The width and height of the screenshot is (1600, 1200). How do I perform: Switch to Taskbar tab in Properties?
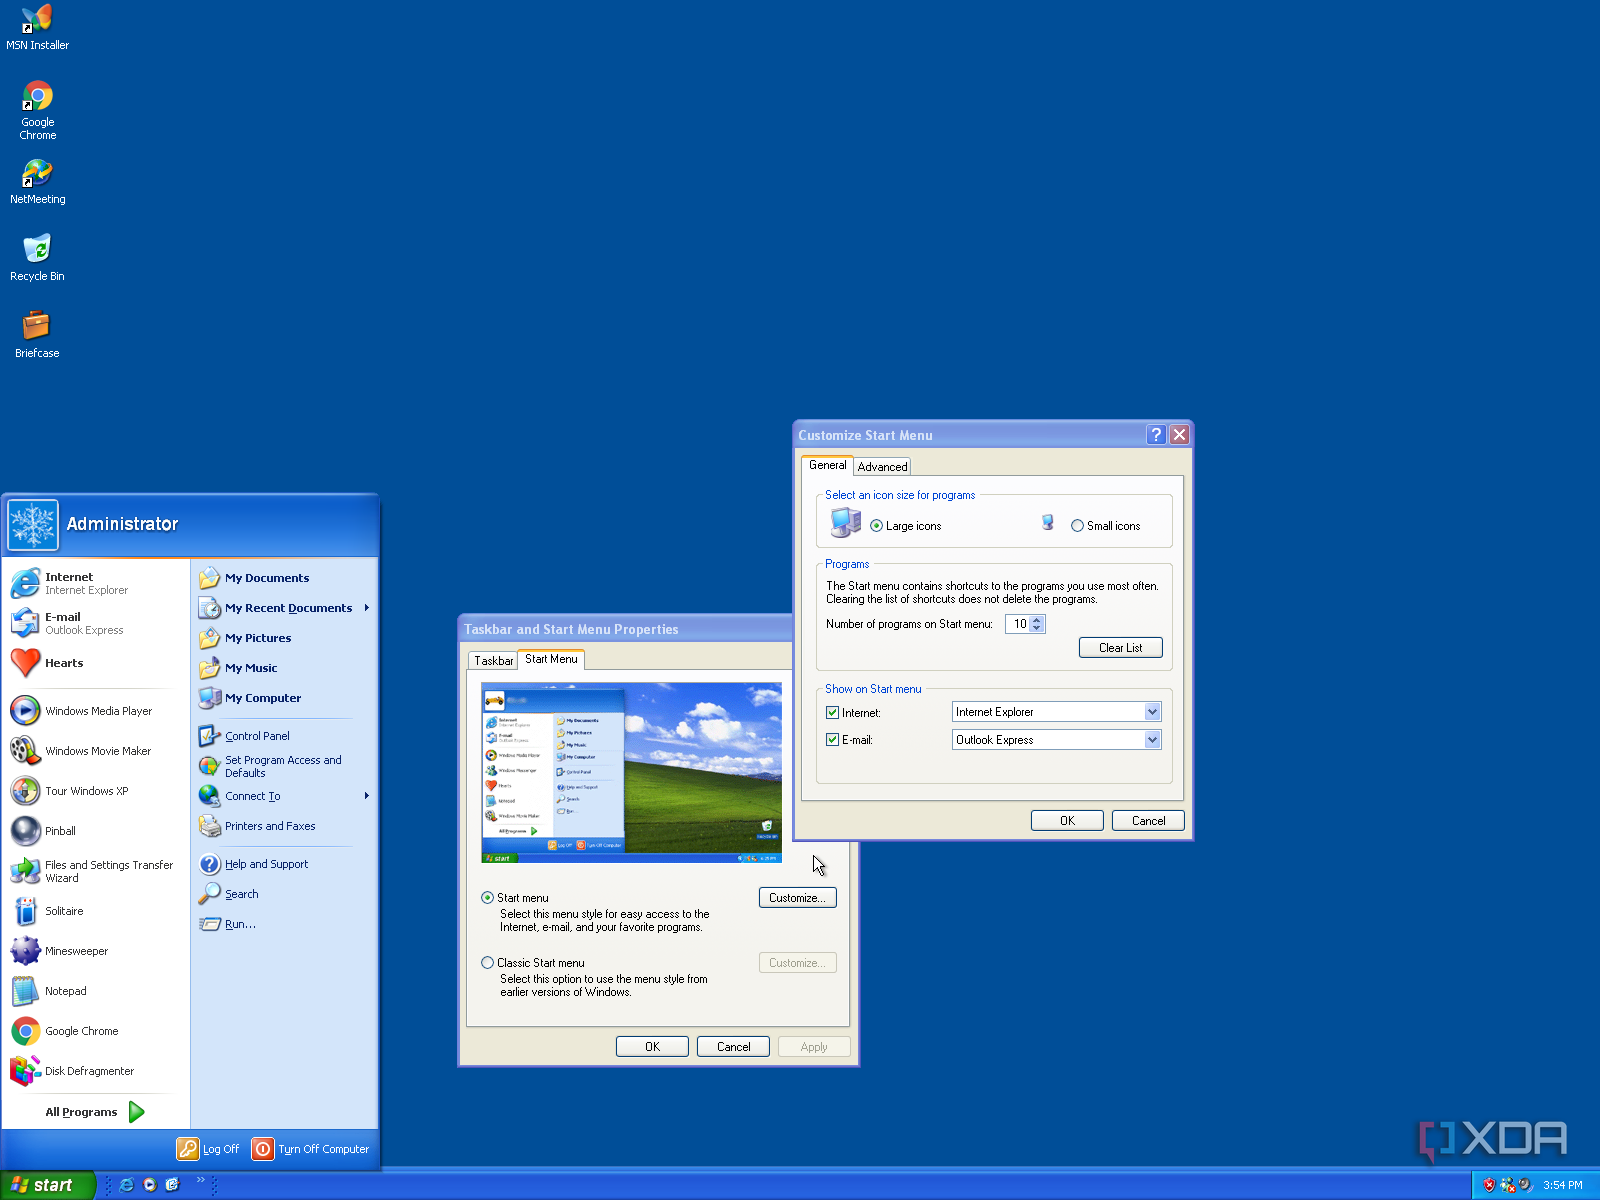pyautogui.click(x=493, y=661)
